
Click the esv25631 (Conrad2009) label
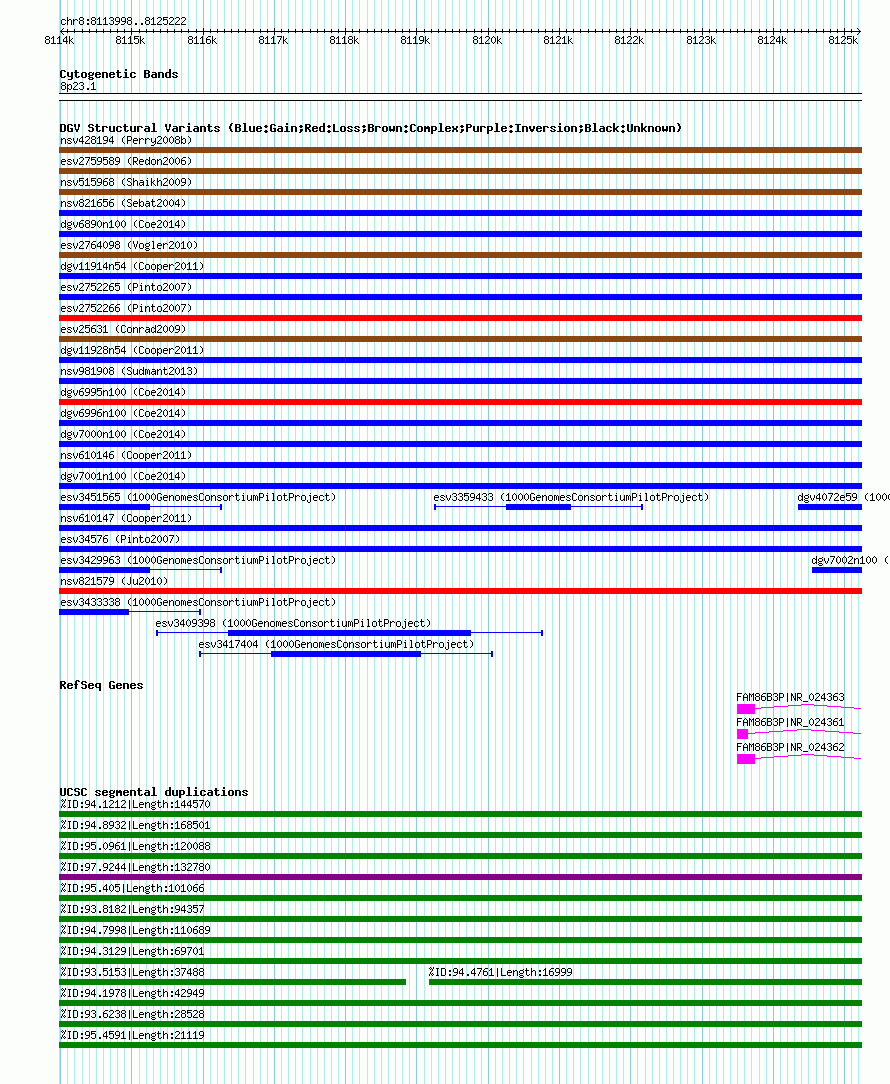coord(123,329)
